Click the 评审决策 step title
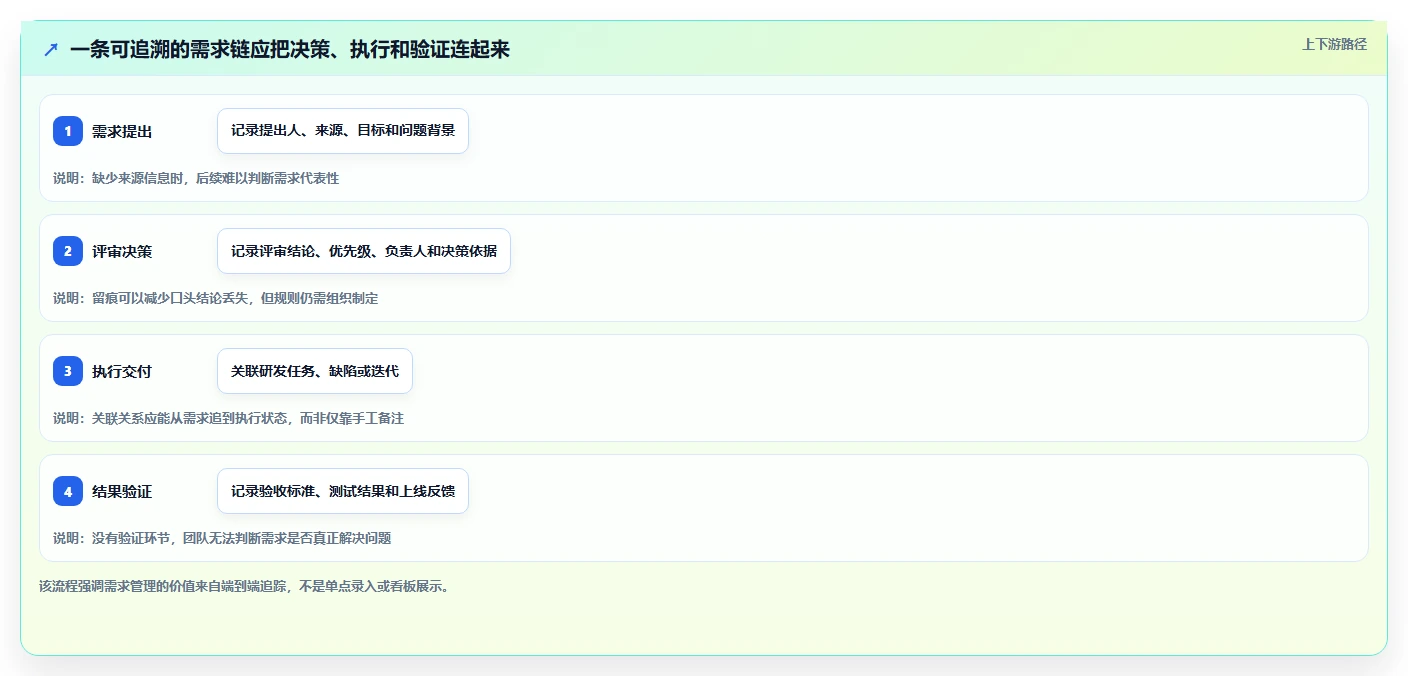The height and width of the screenshot is (676, 1408). 122,251
